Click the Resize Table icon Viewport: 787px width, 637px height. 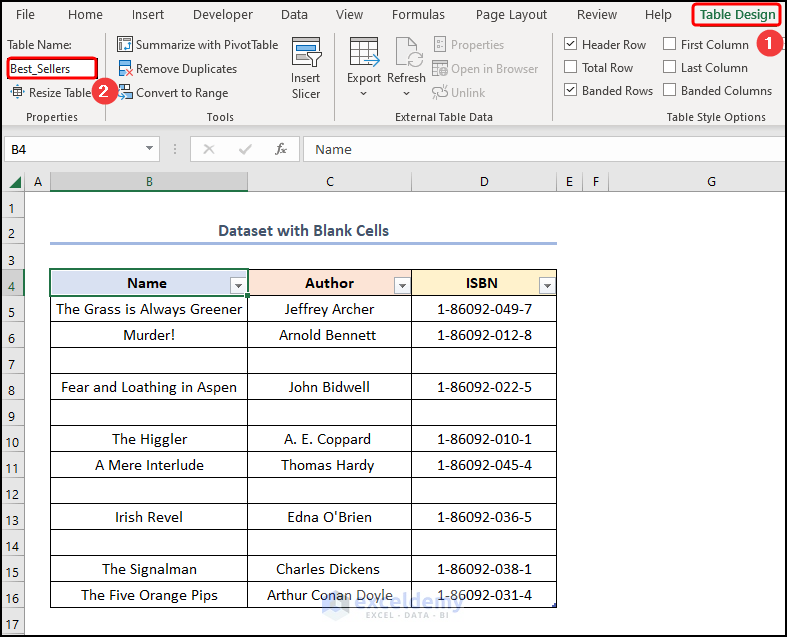18,92
